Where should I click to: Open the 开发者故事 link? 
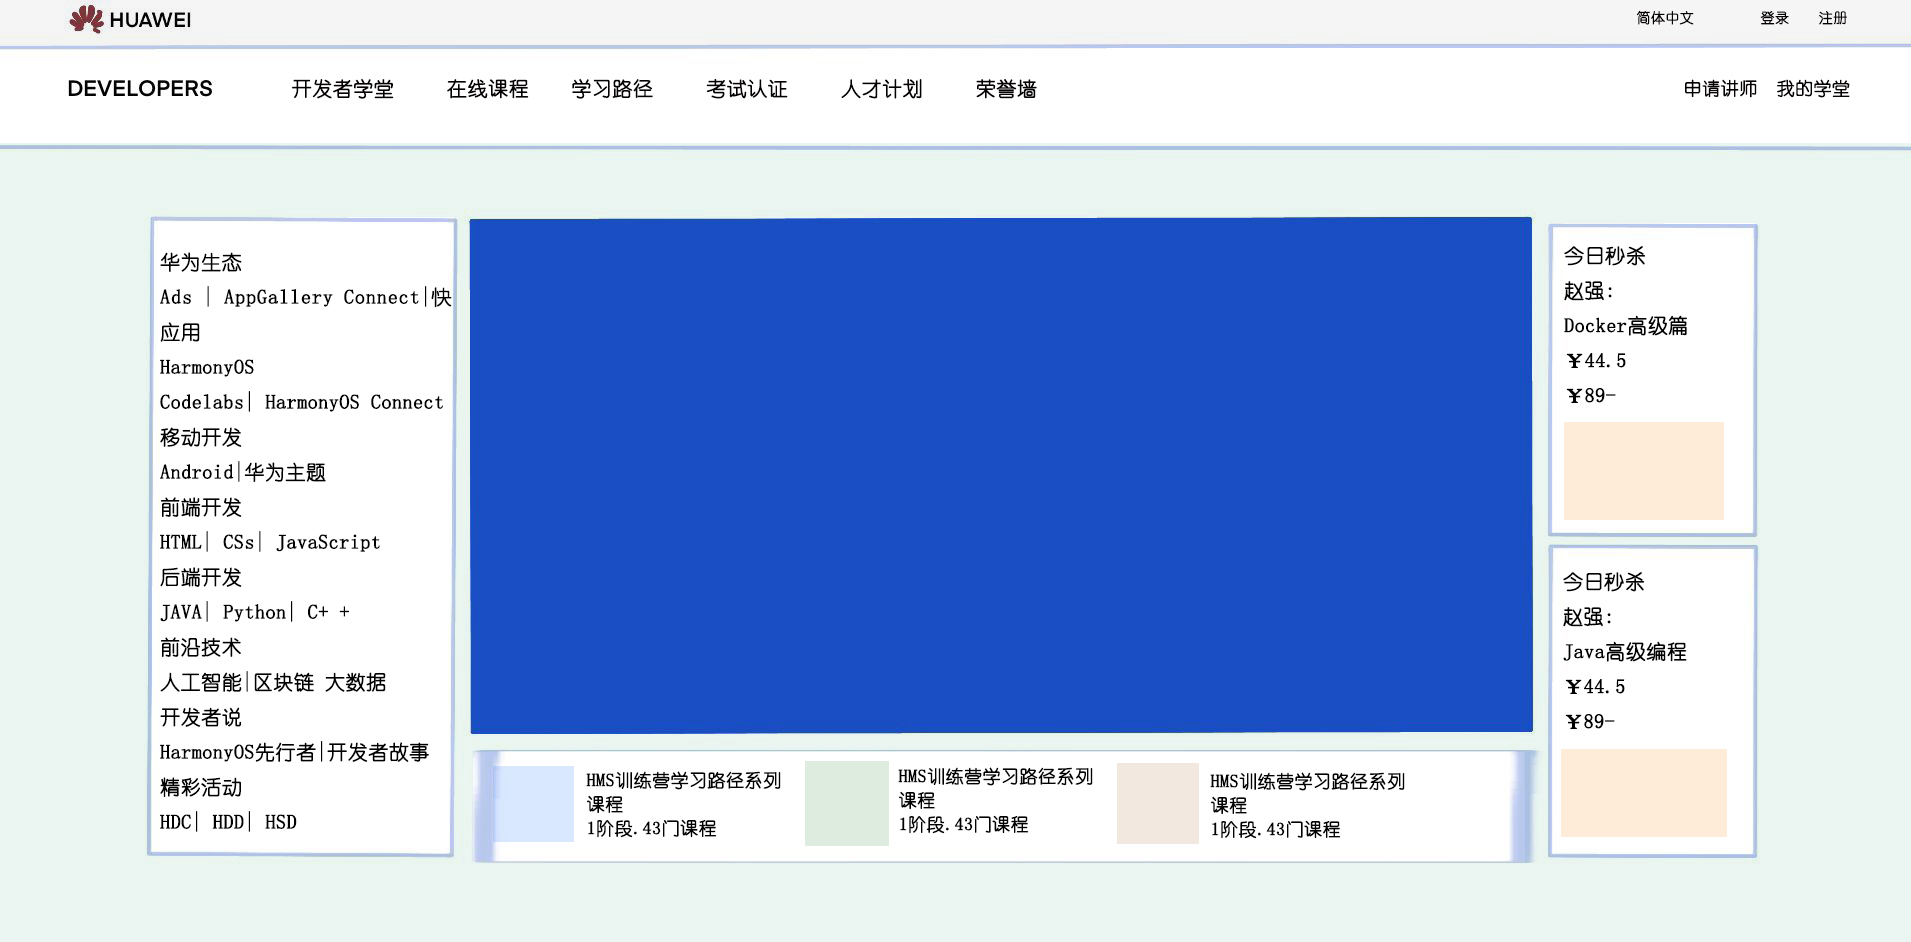tap(378, 752)
